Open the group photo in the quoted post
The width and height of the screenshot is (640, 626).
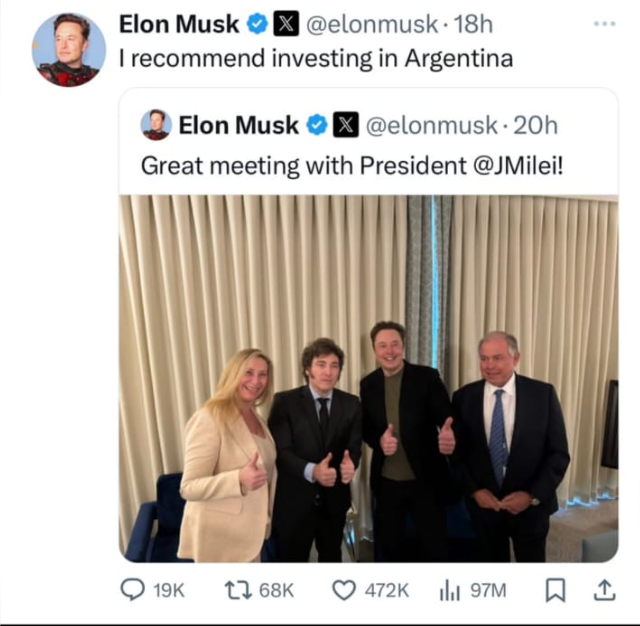click(x=369, y=378)
